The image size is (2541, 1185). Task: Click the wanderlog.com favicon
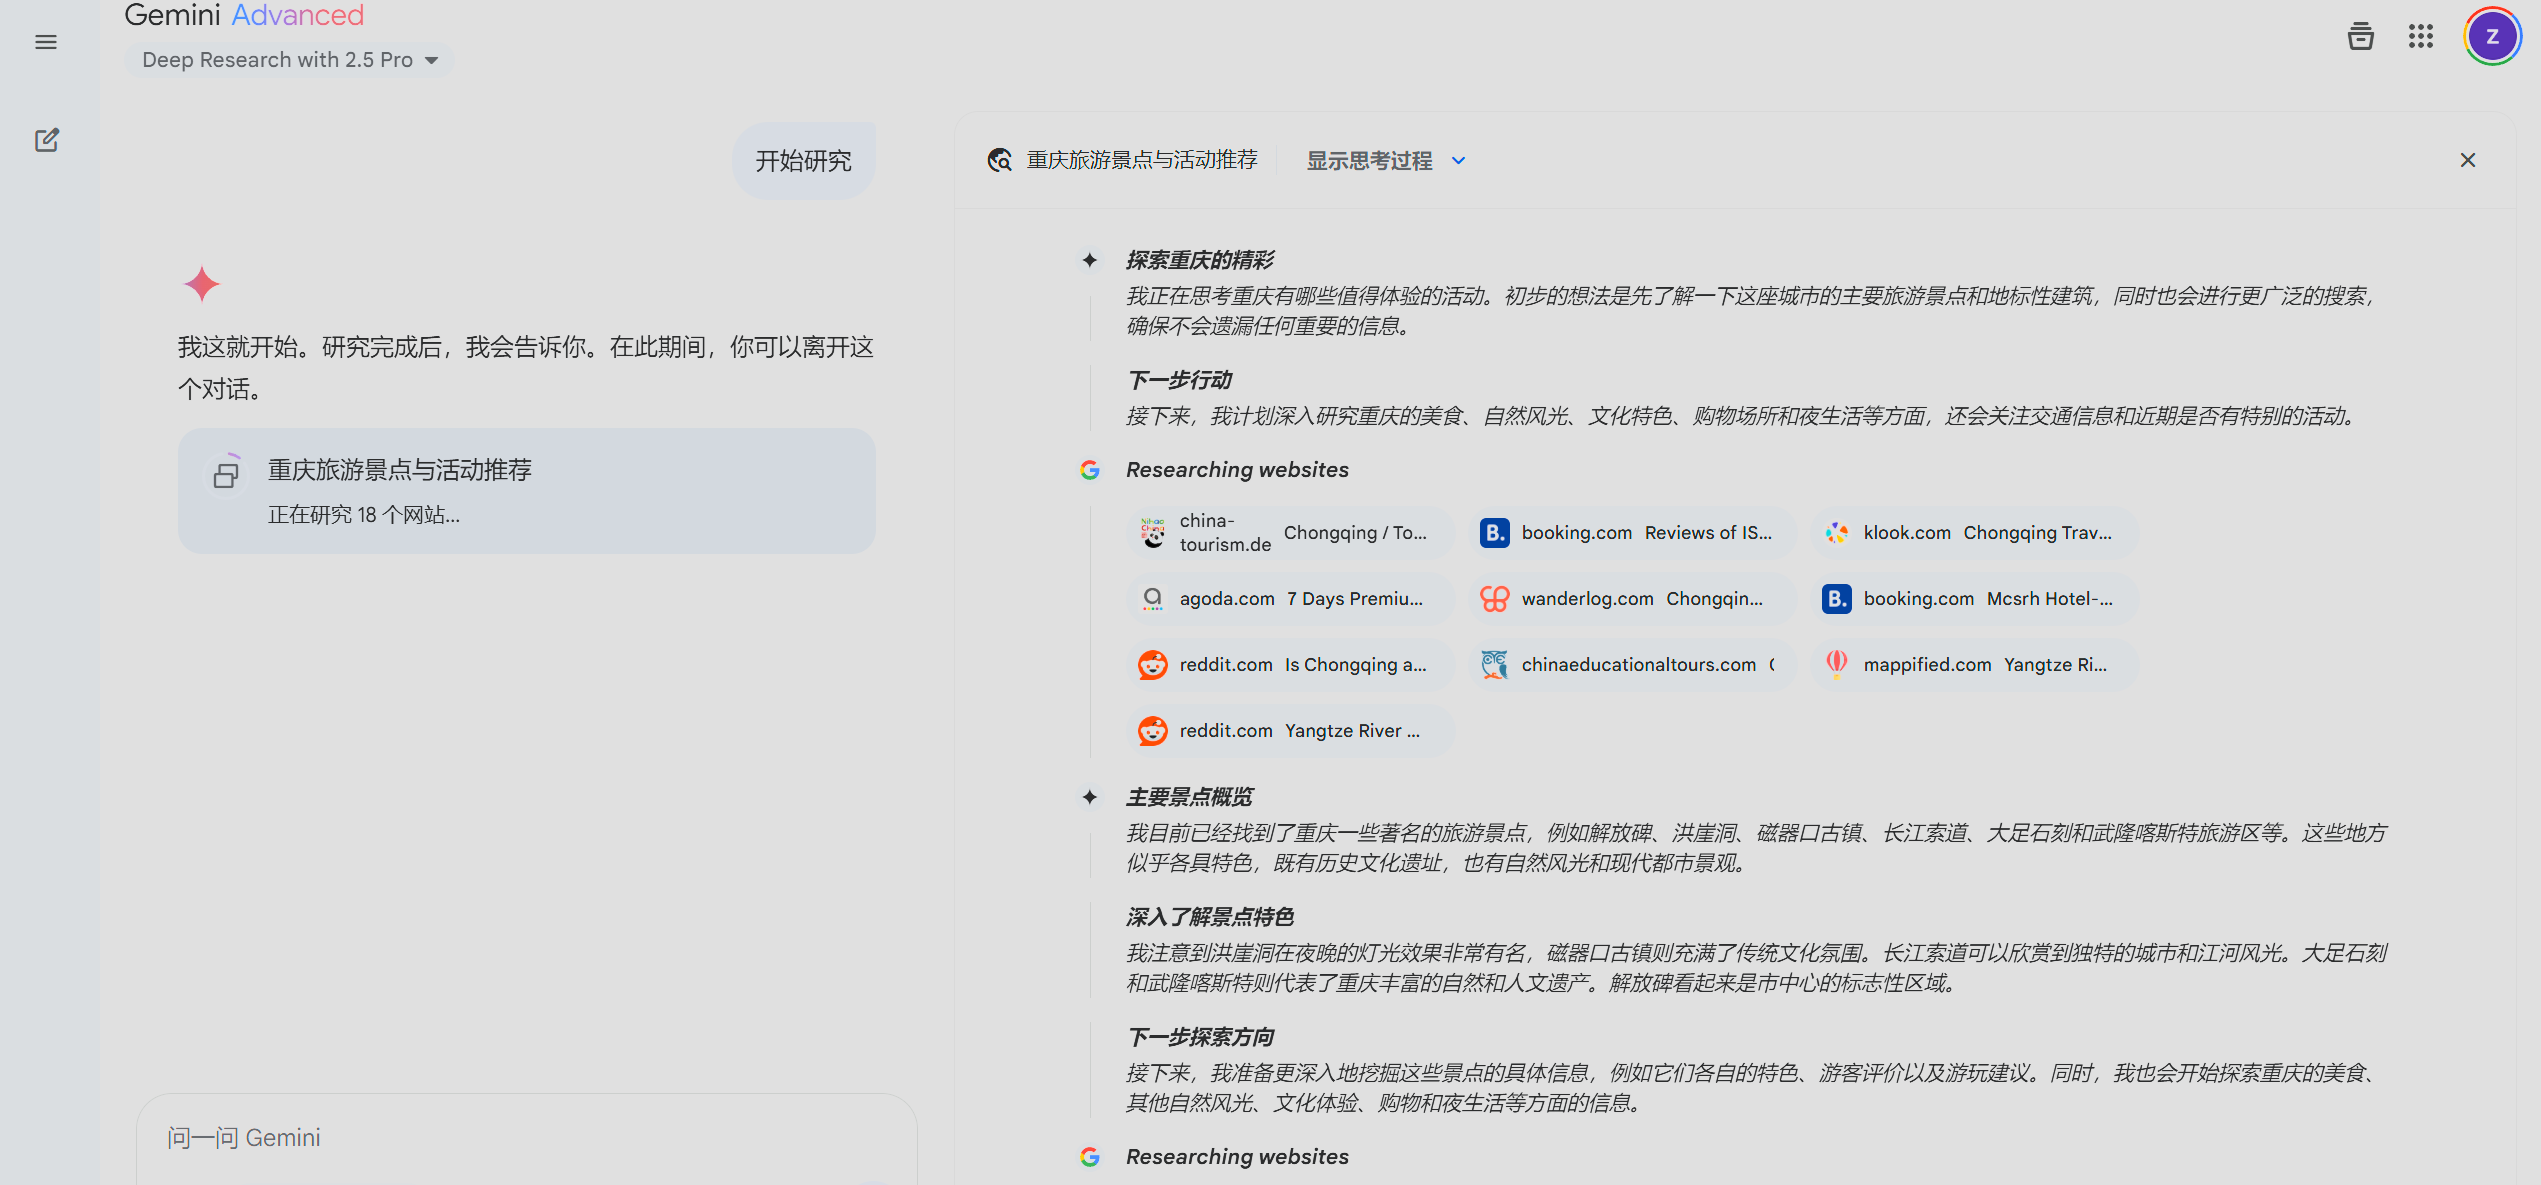1495,599
